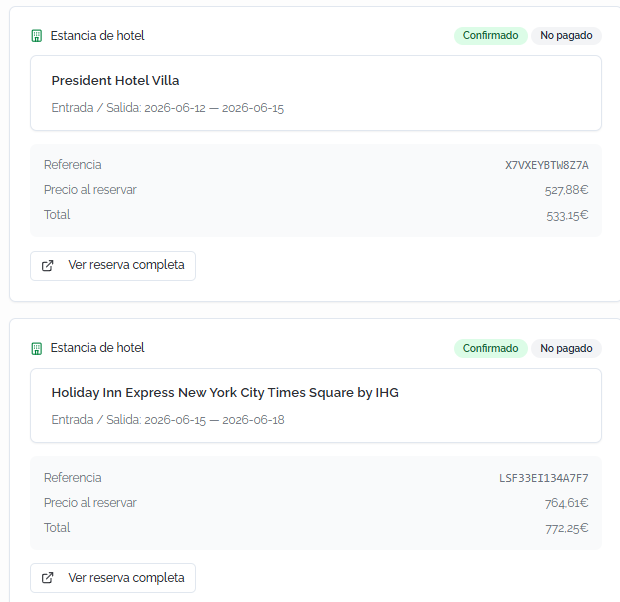This screenshot has width=620, height=602.
Task: Click hotel building icon for President Hotel Villa
Action: pos(37,36)
